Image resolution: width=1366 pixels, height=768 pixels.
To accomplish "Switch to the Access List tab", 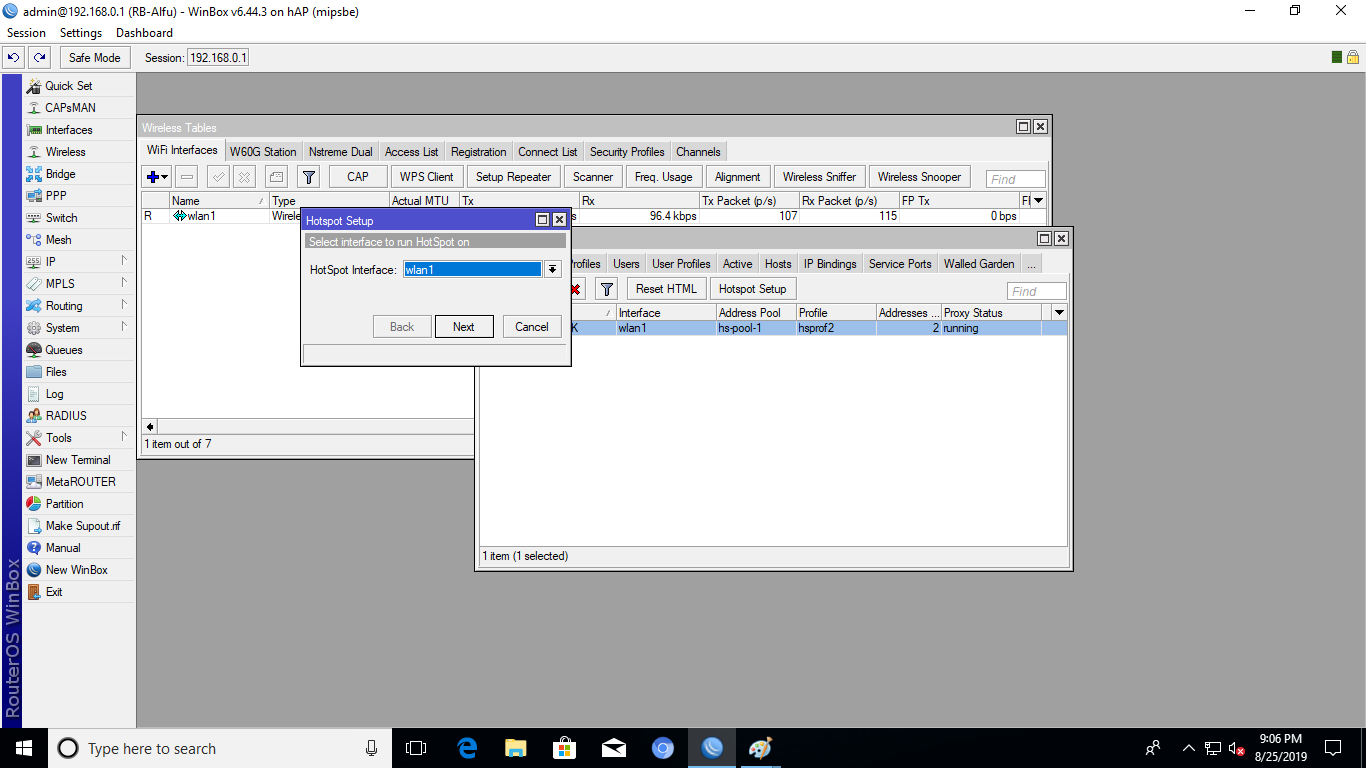I will pos(411,152).
